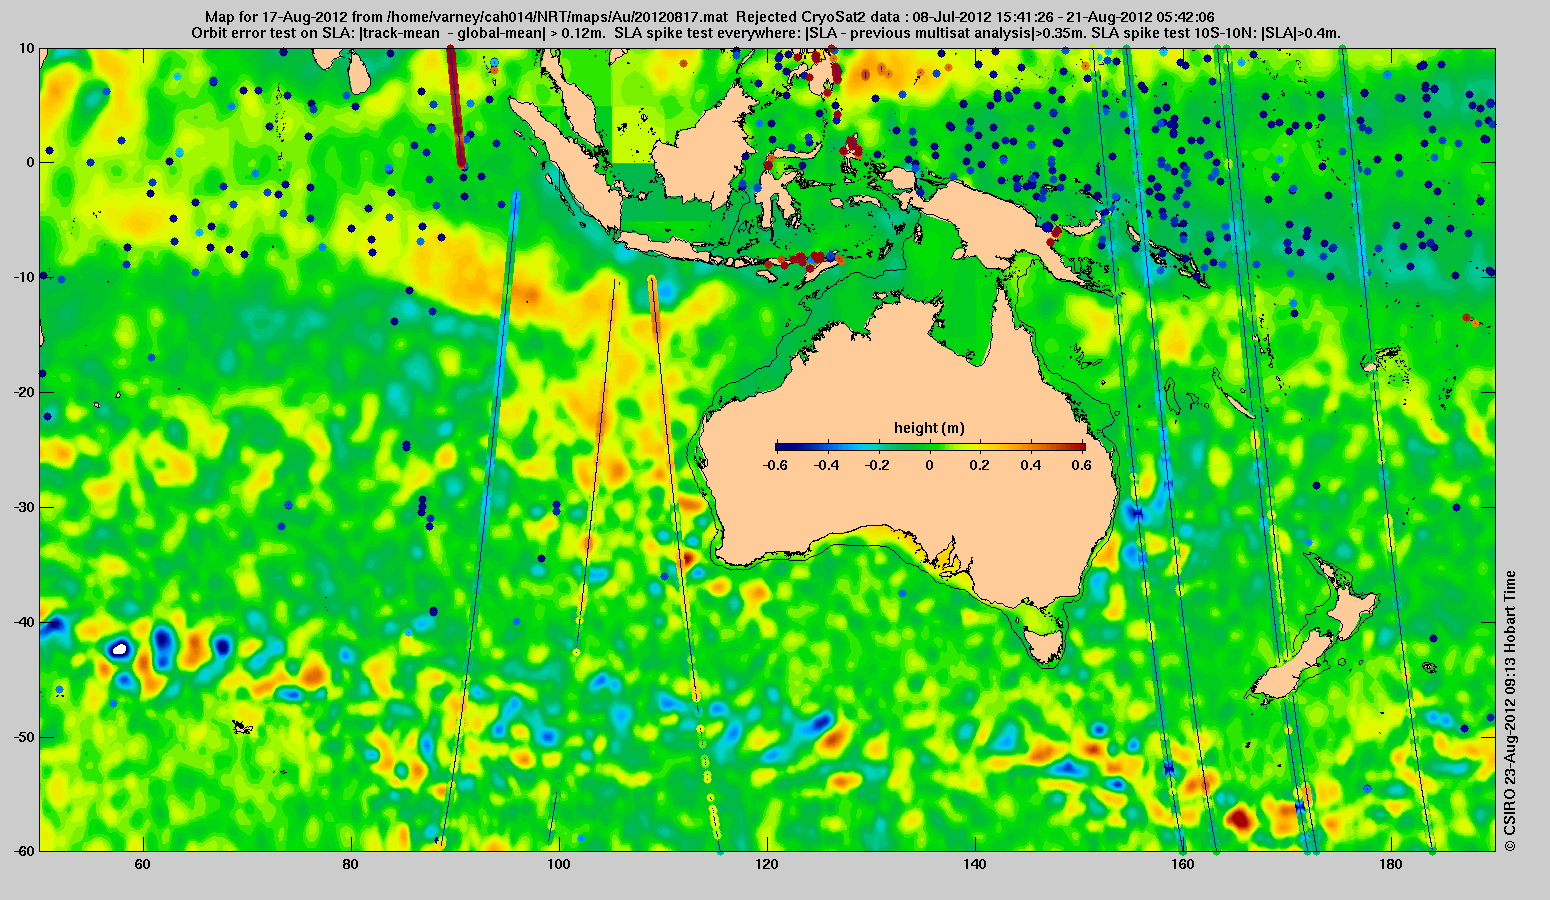Click the green middle of the colorbar
1550x900 pixels.
pyautogui.click(x=930, y=446)
